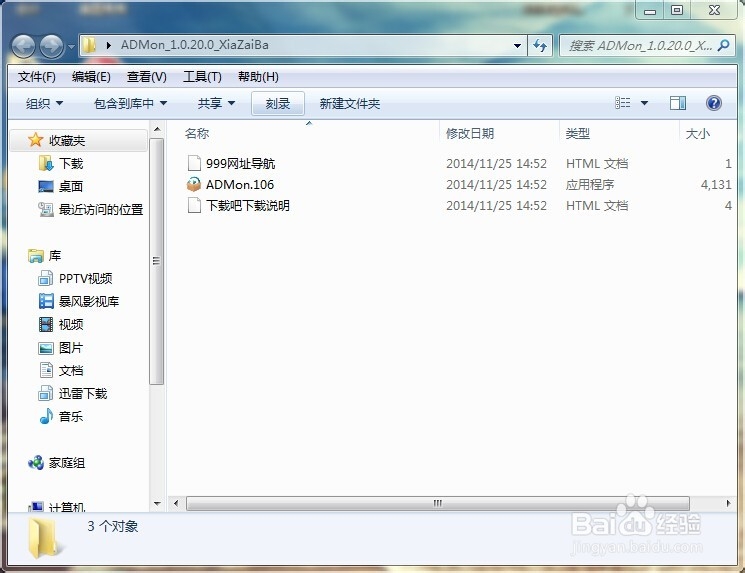Click the 收藏夹 star icon
Image resolution: width=745 pixels, height=573 pixels.
(36, 140)
